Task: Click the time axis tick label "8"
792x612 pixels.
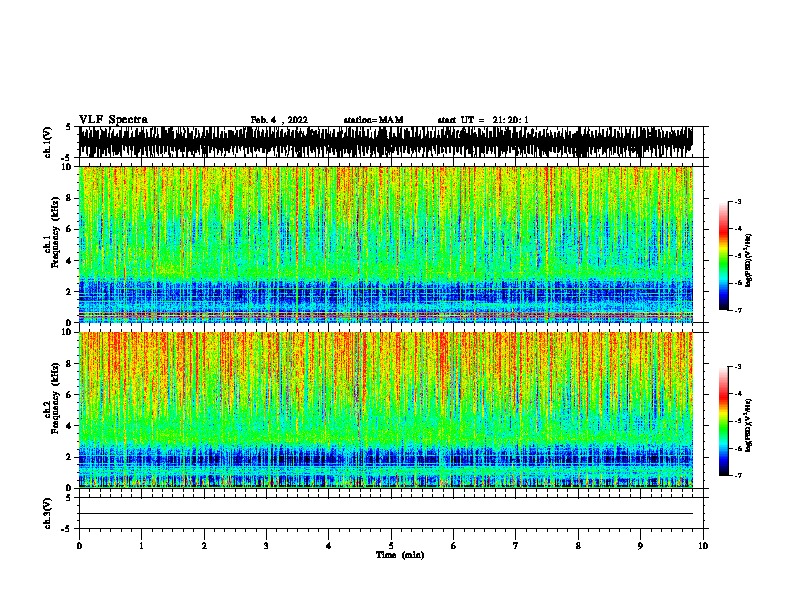Action: point(578,546)
